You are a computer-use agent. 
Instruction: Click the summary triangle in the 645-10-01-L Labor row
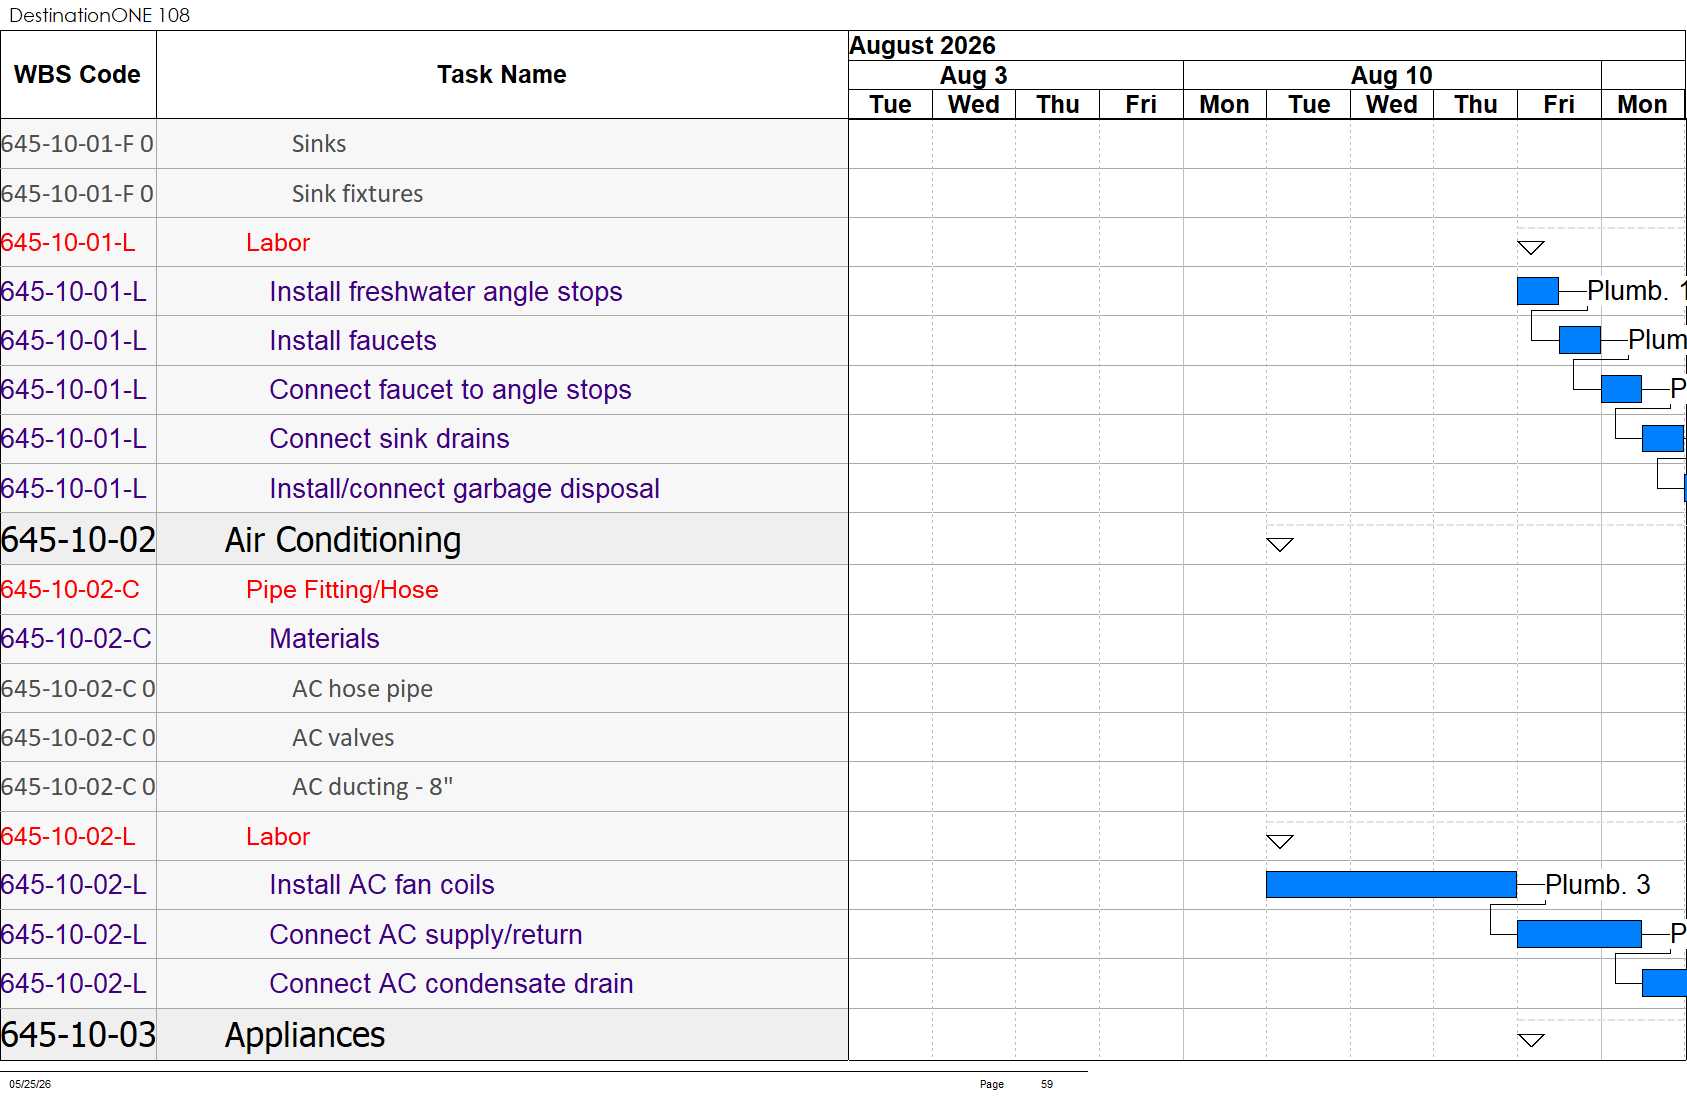click(1531, 247)
